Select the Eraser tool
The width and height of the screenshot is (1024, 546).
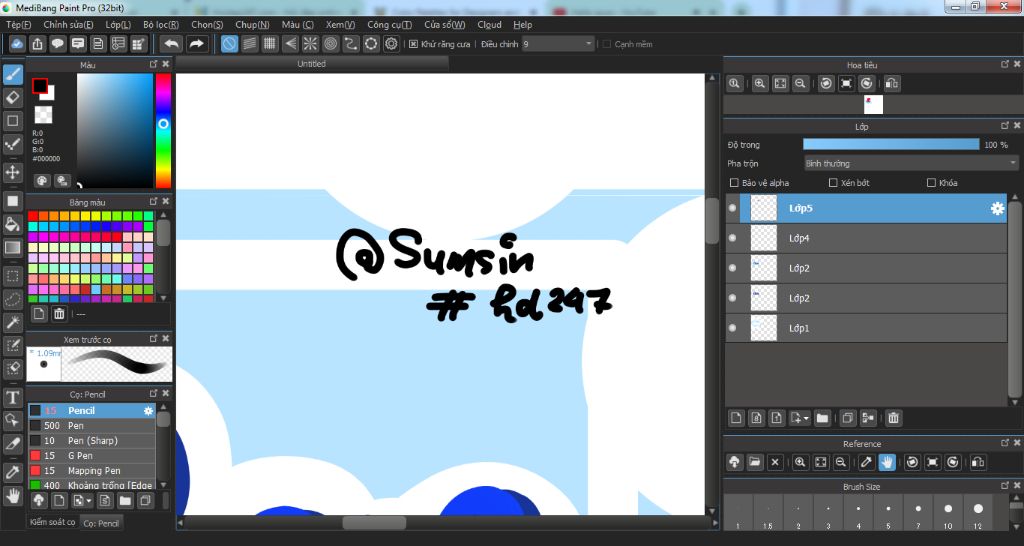pos(12,98)
